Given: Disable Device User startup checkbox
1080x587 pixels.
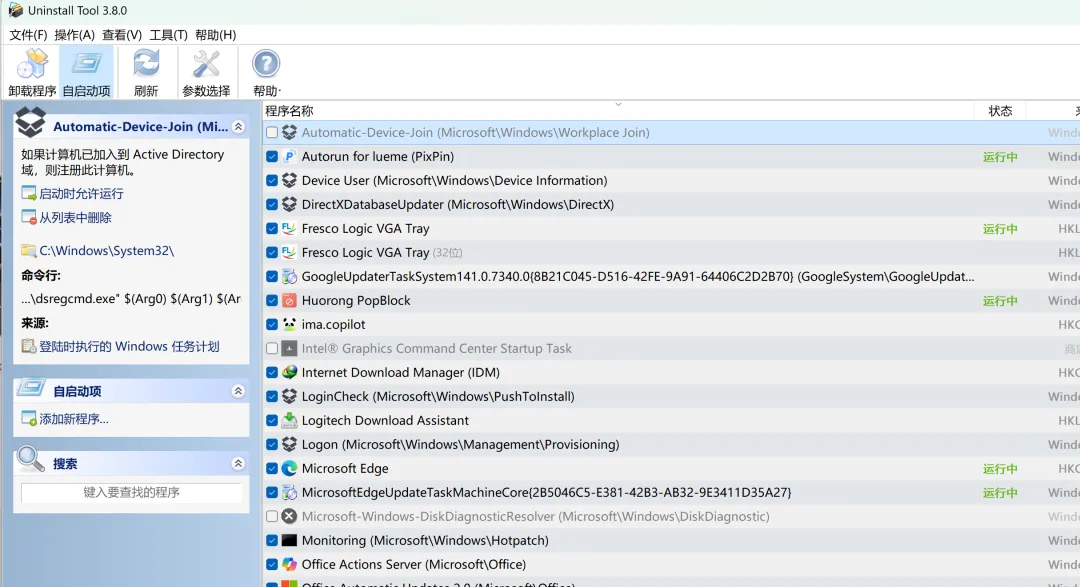Looking at the screenshot, I should pyautogui.click(x=272, y=181).
